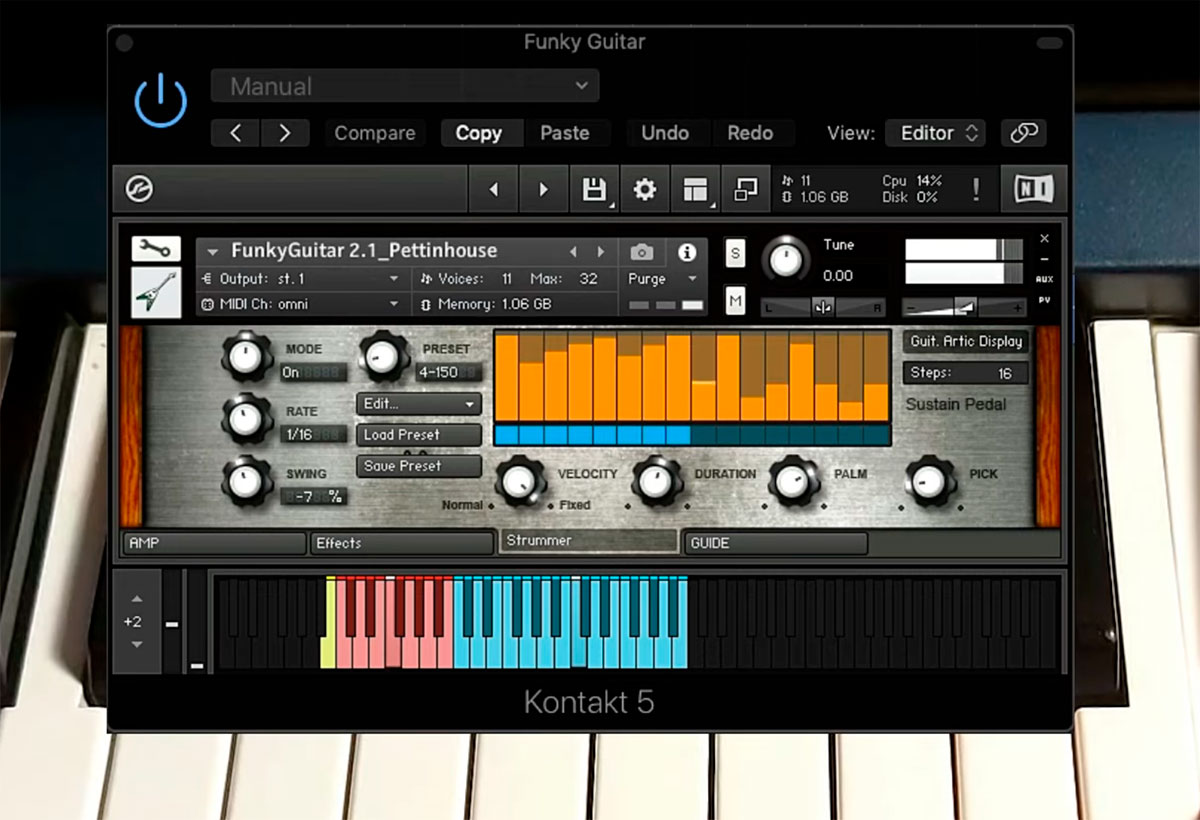Screen dimensions: 1200x820
Task: Toggle the PV button on the instrument header
Action: pos(1044,299)
